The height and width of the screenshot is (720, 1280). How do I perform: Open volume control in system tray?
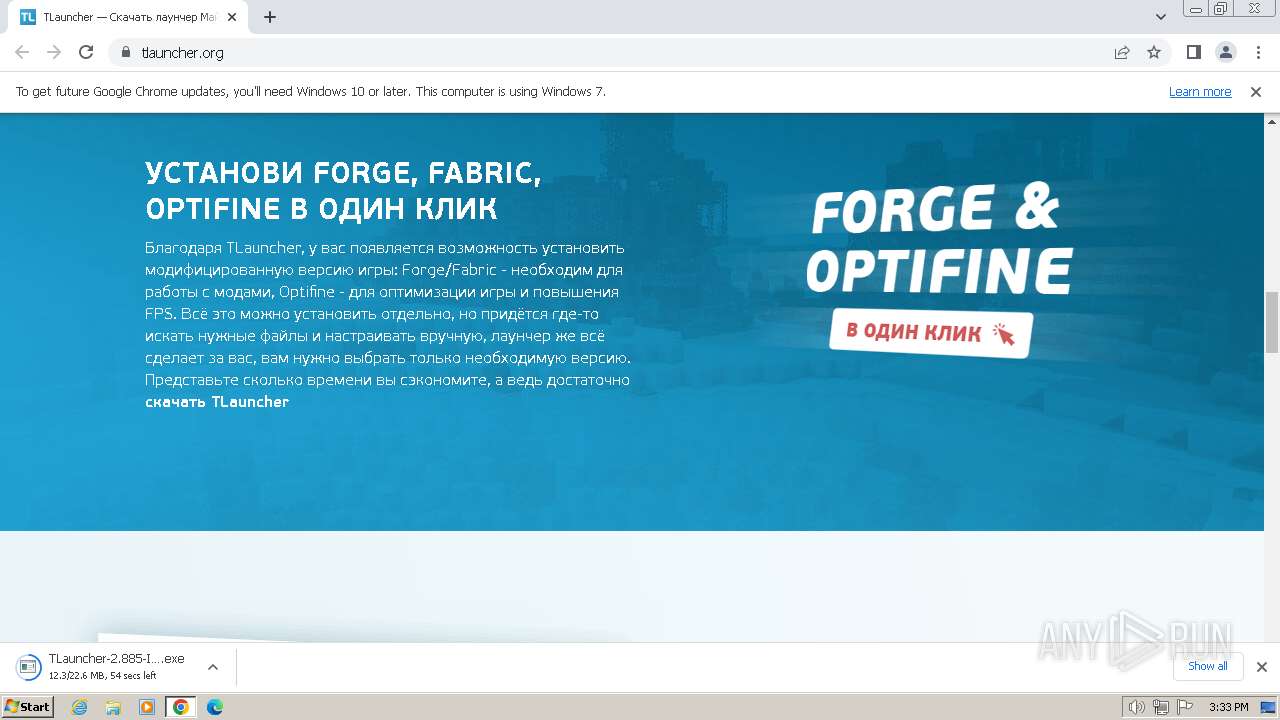point(1137,707)
